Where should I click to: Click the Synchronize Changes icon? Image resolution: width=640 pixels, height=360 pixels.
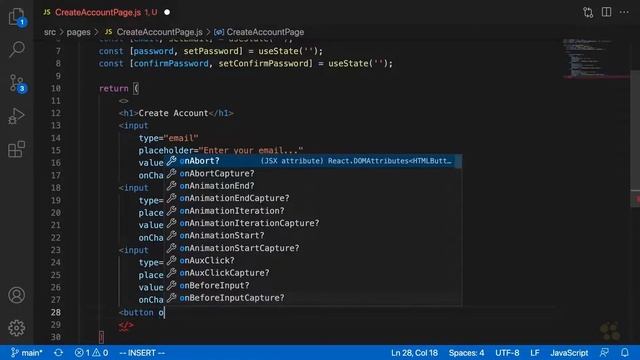coord(58,353)
